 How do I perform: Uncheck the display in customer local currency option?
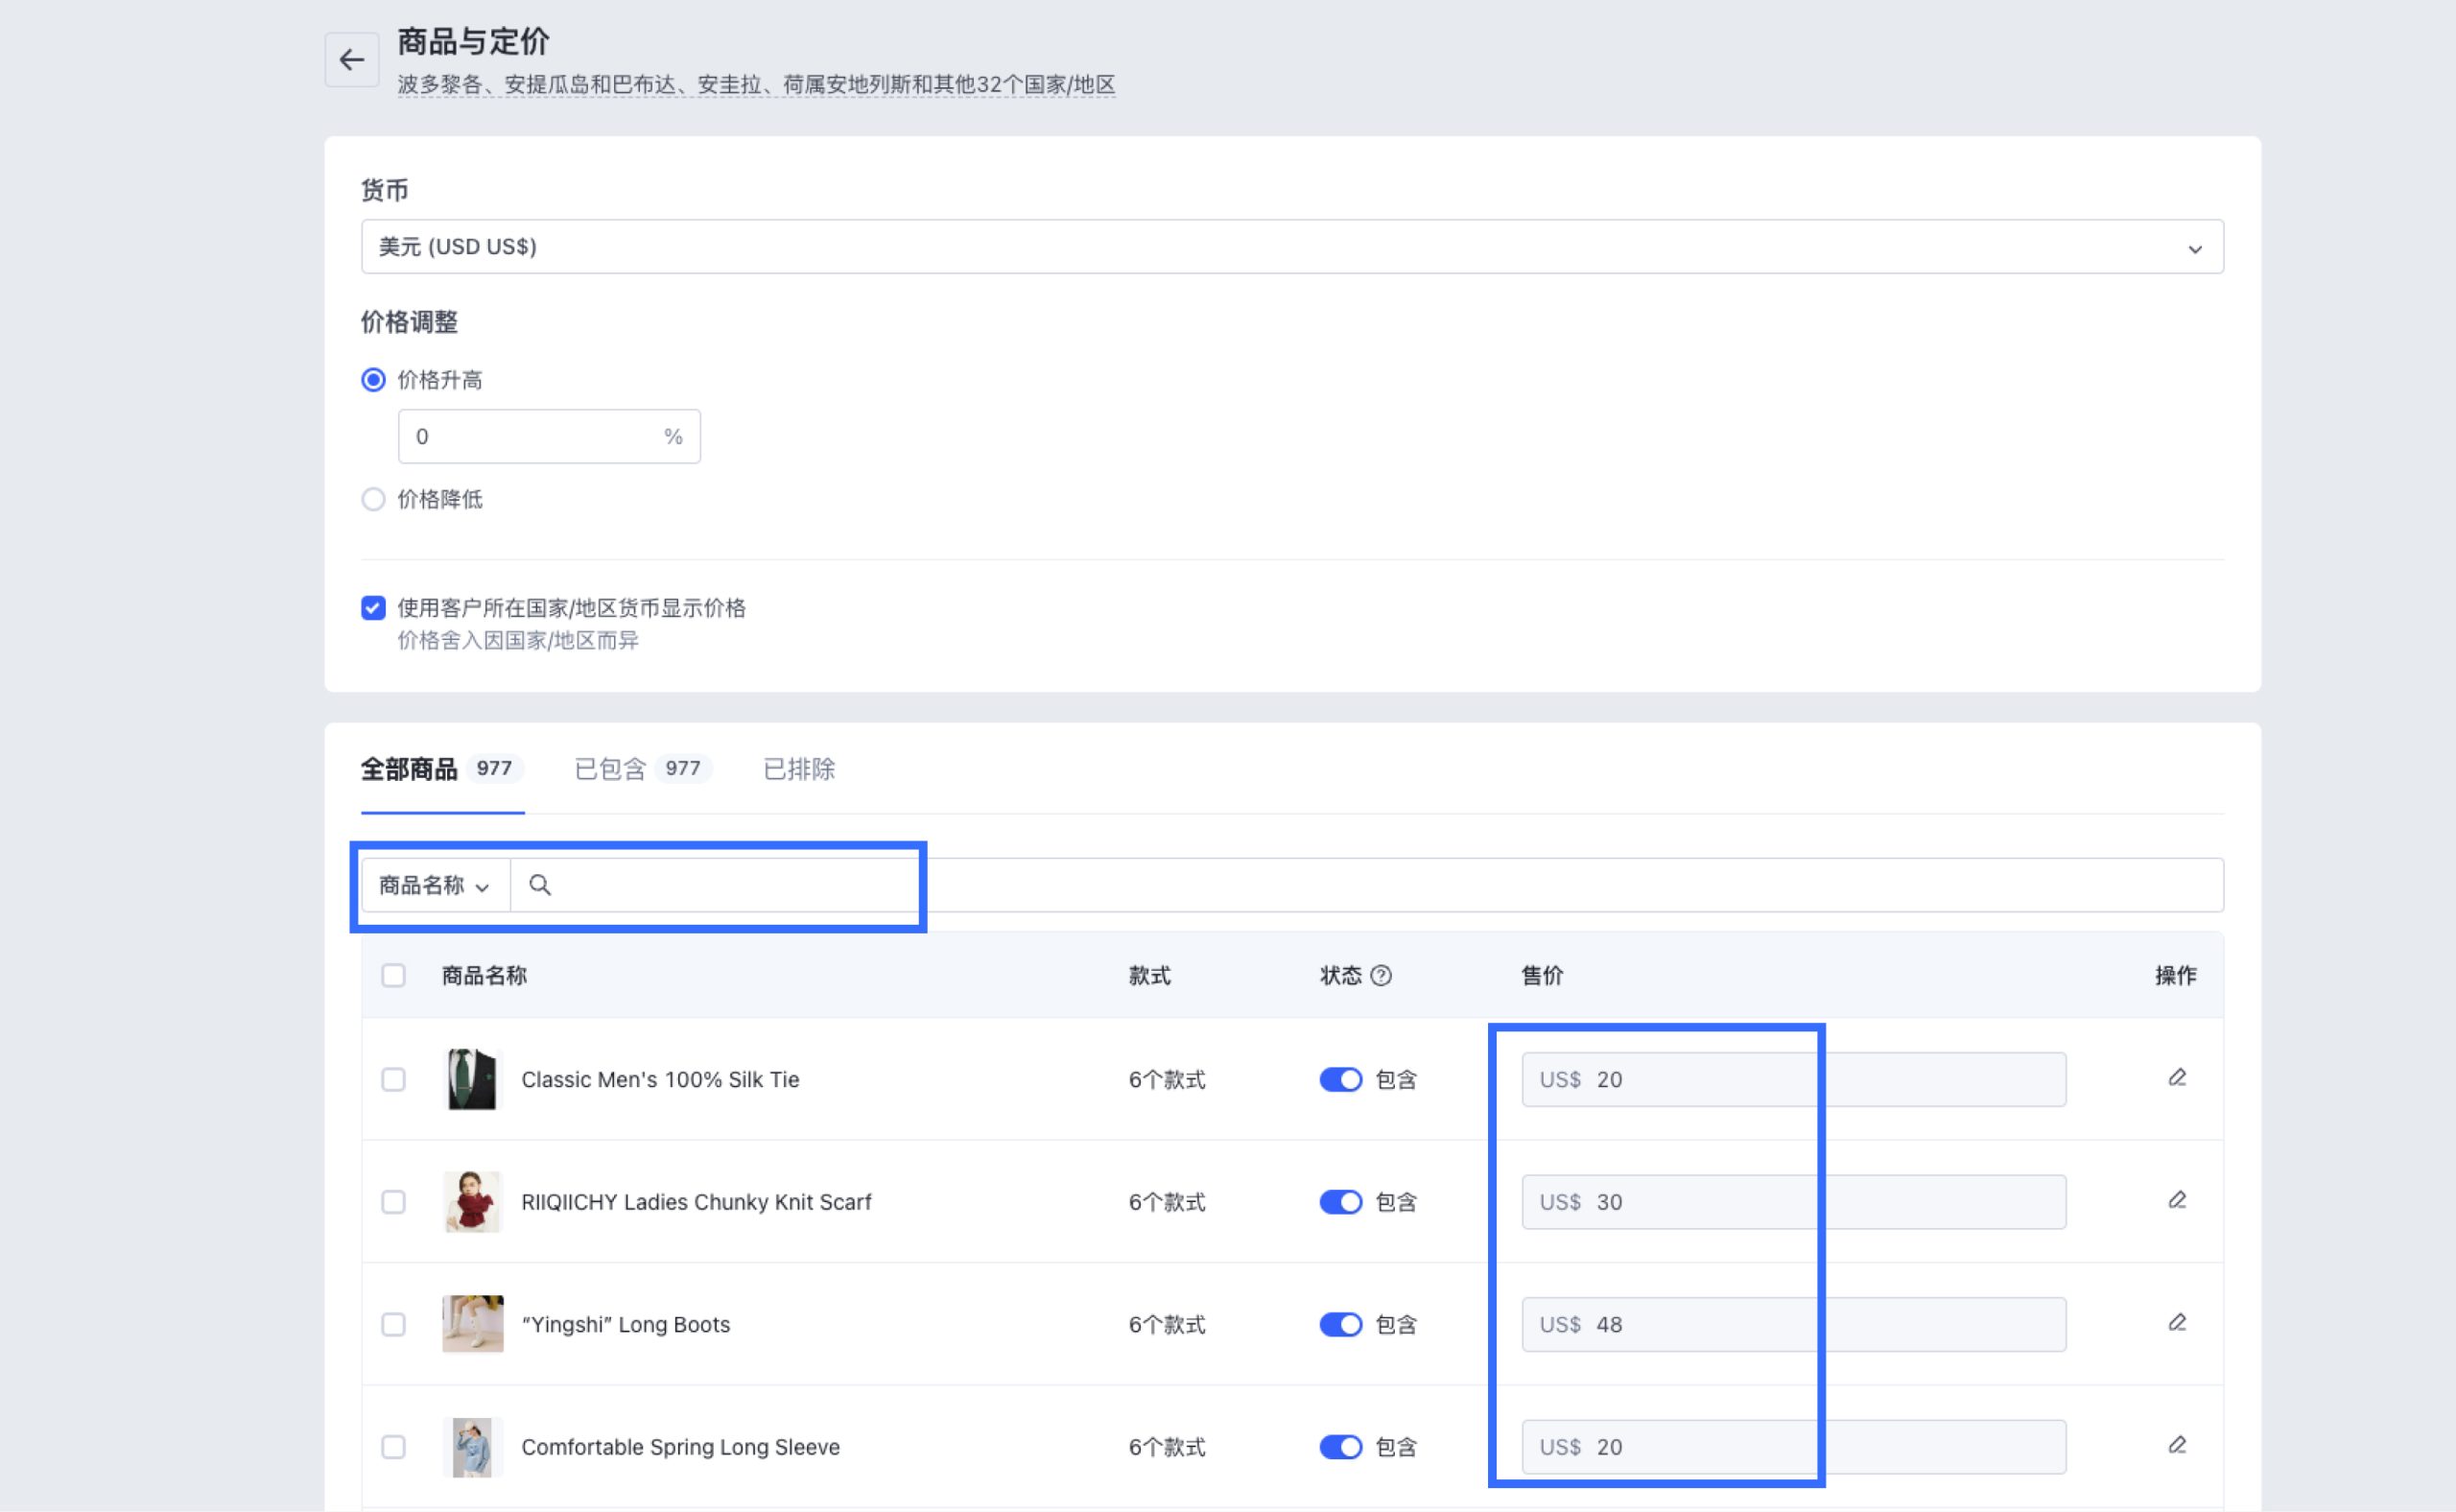click(373, 608)
